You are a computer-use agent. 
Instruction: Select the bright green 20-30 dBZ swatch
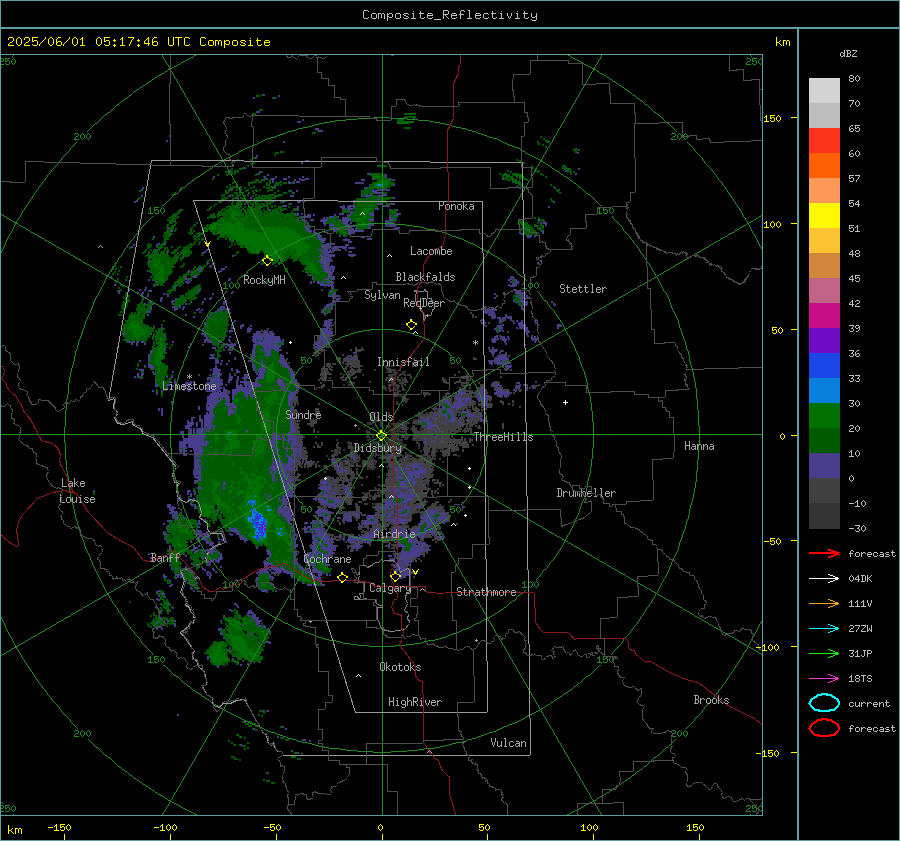coord(824,416)
